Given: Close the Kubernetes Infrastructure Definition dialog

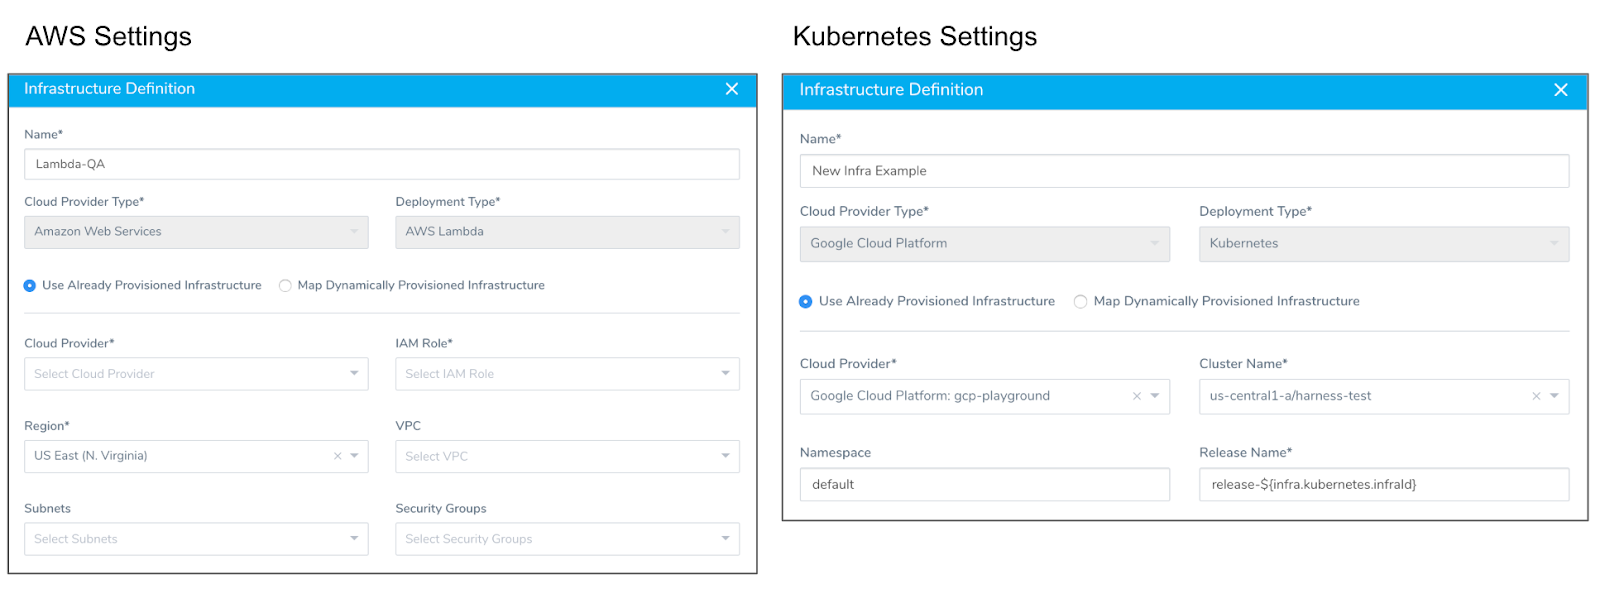Looking at the screenshot, I should tap(1560, 90).
